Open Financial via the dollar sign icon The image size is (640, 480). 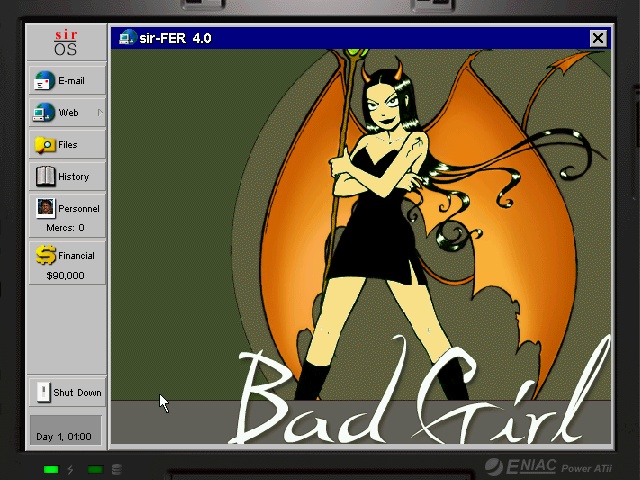click(x=45, y=255)
